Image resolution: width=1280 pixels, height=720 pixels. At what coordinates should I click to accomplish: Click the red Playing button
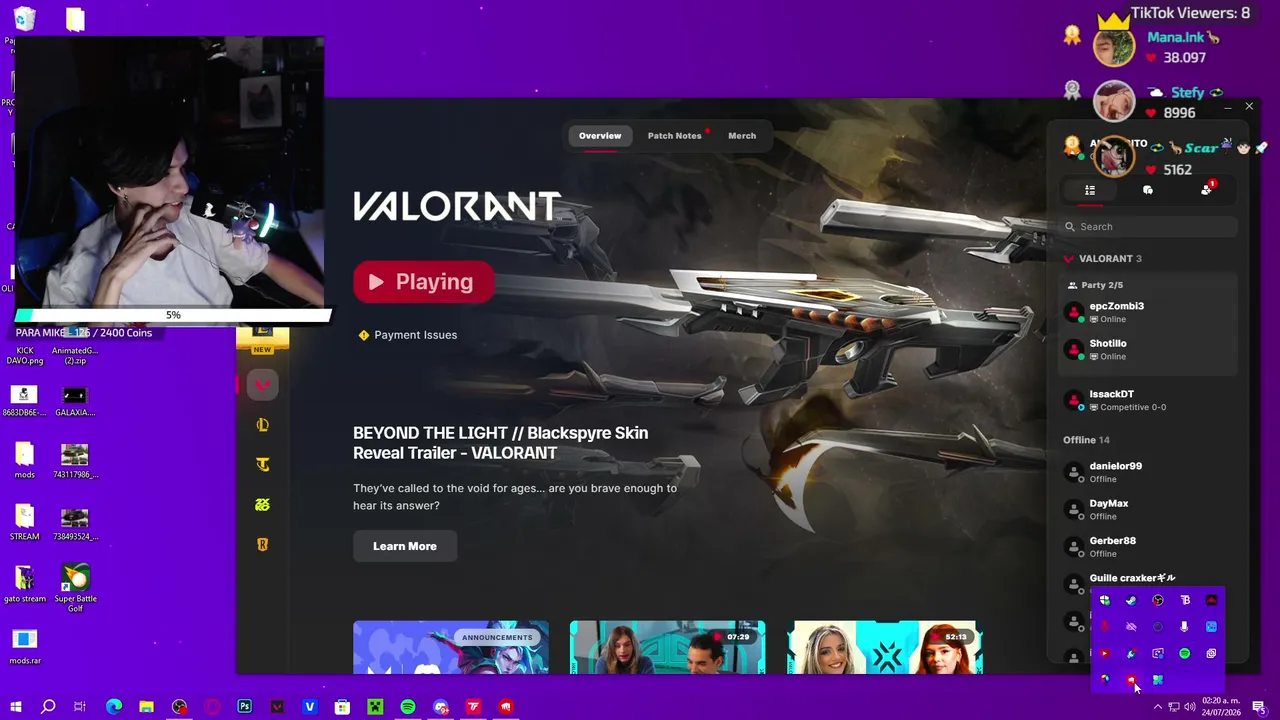point(424,282)
